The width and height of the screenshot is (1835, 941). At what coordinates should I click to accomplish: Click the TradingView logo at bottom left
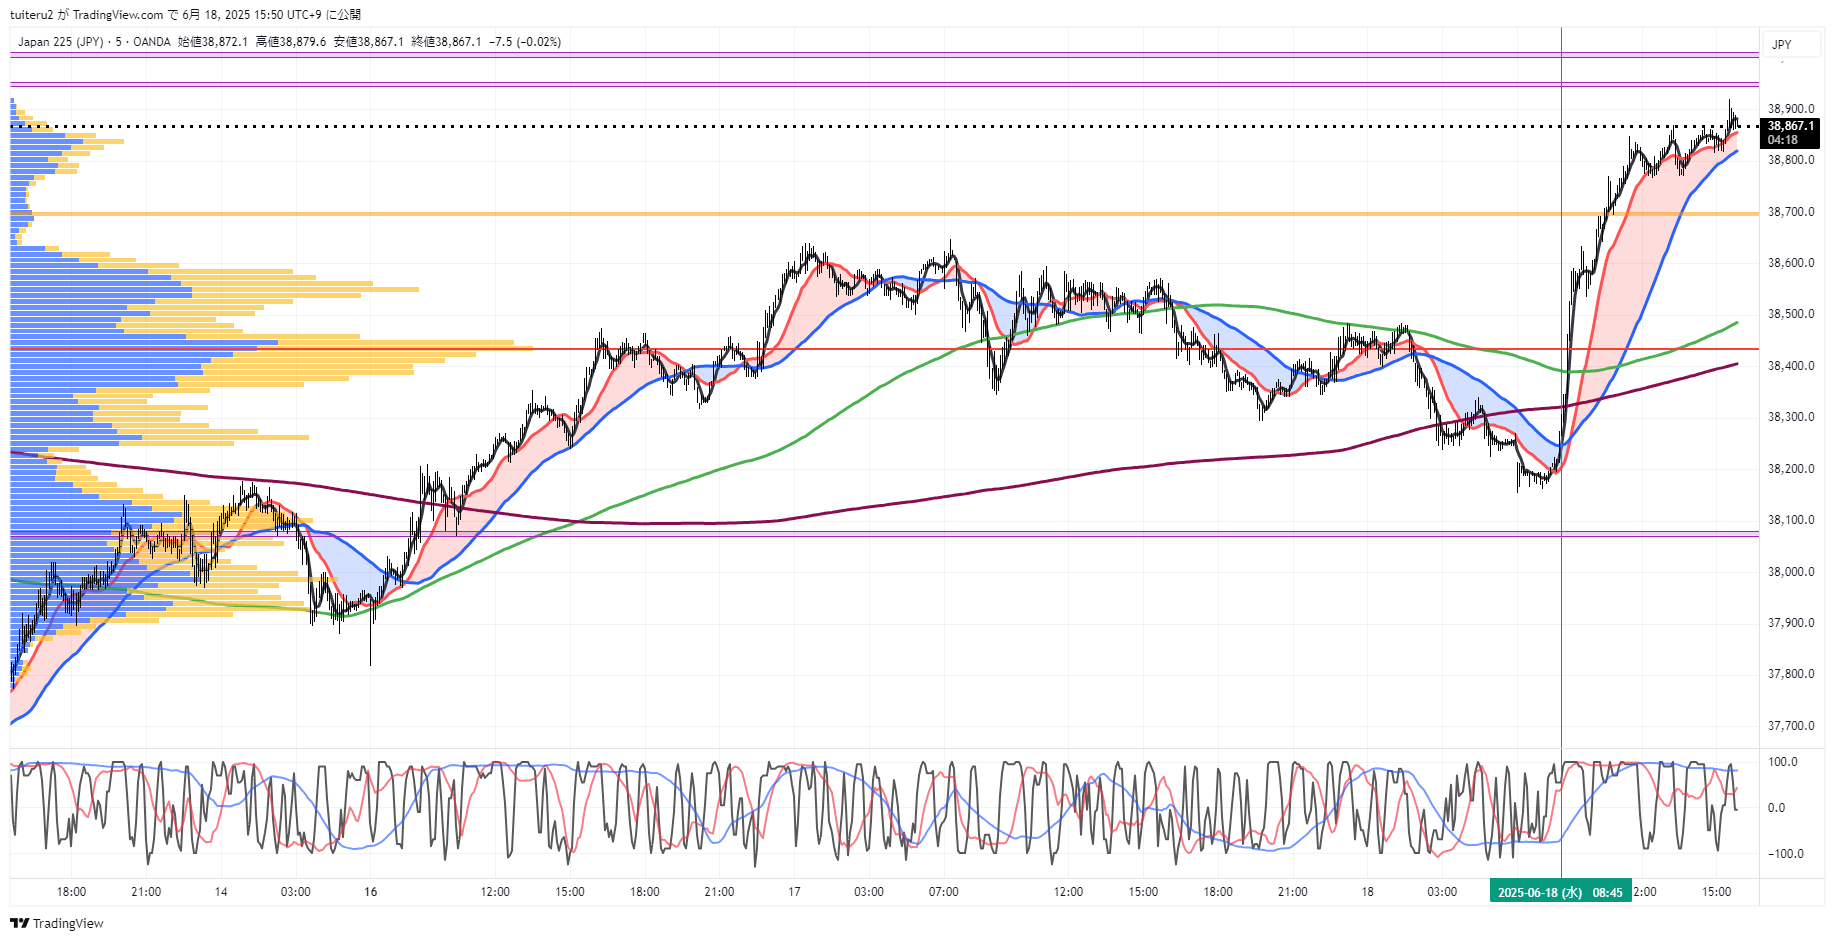pyautogui.click(x=57, y=923)
